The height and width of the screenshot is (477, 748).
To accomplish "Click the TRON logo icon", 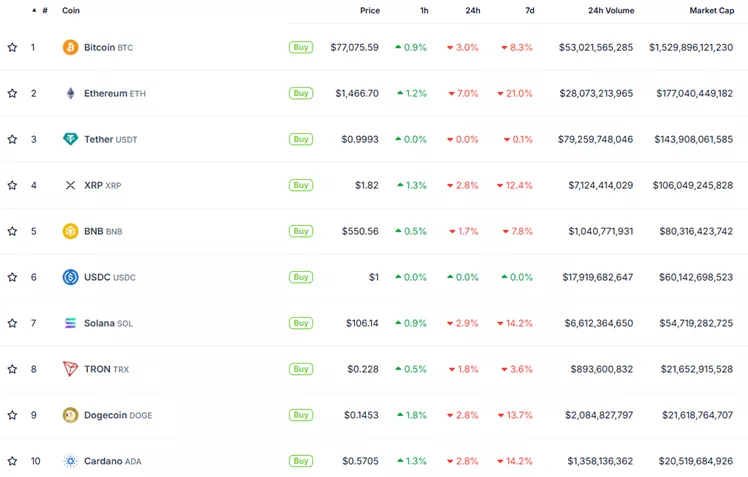I will (70, 369).
